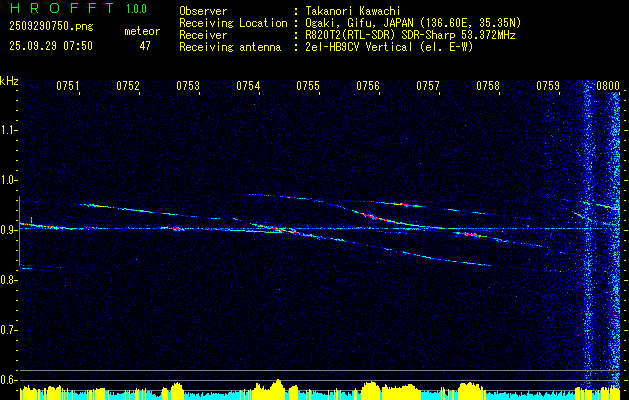Click the 0800 time marker
This screenshot has height=400, width=629.
(608, 86)
